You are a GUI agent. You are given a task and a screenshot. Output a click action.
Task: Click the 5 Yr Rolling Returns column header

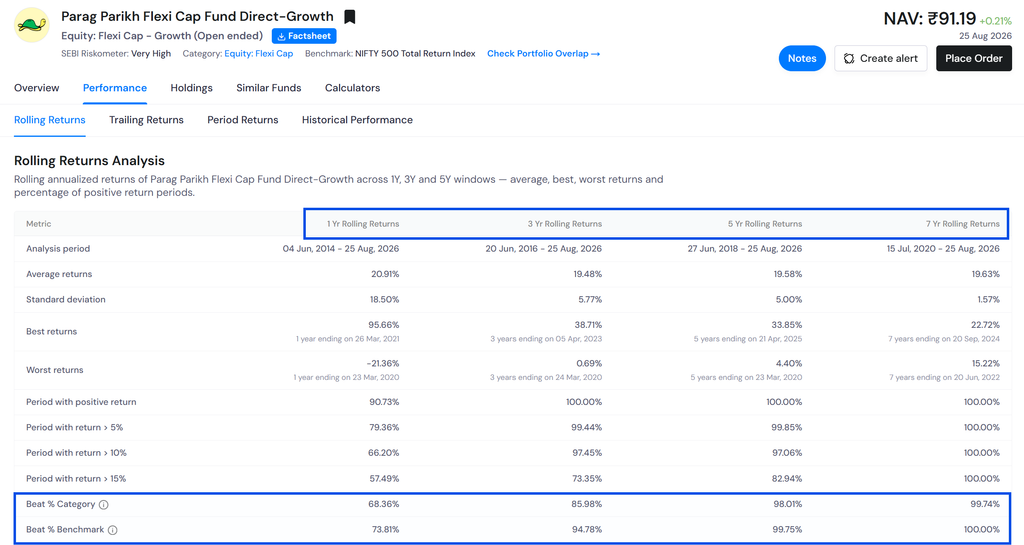[765, 224]
